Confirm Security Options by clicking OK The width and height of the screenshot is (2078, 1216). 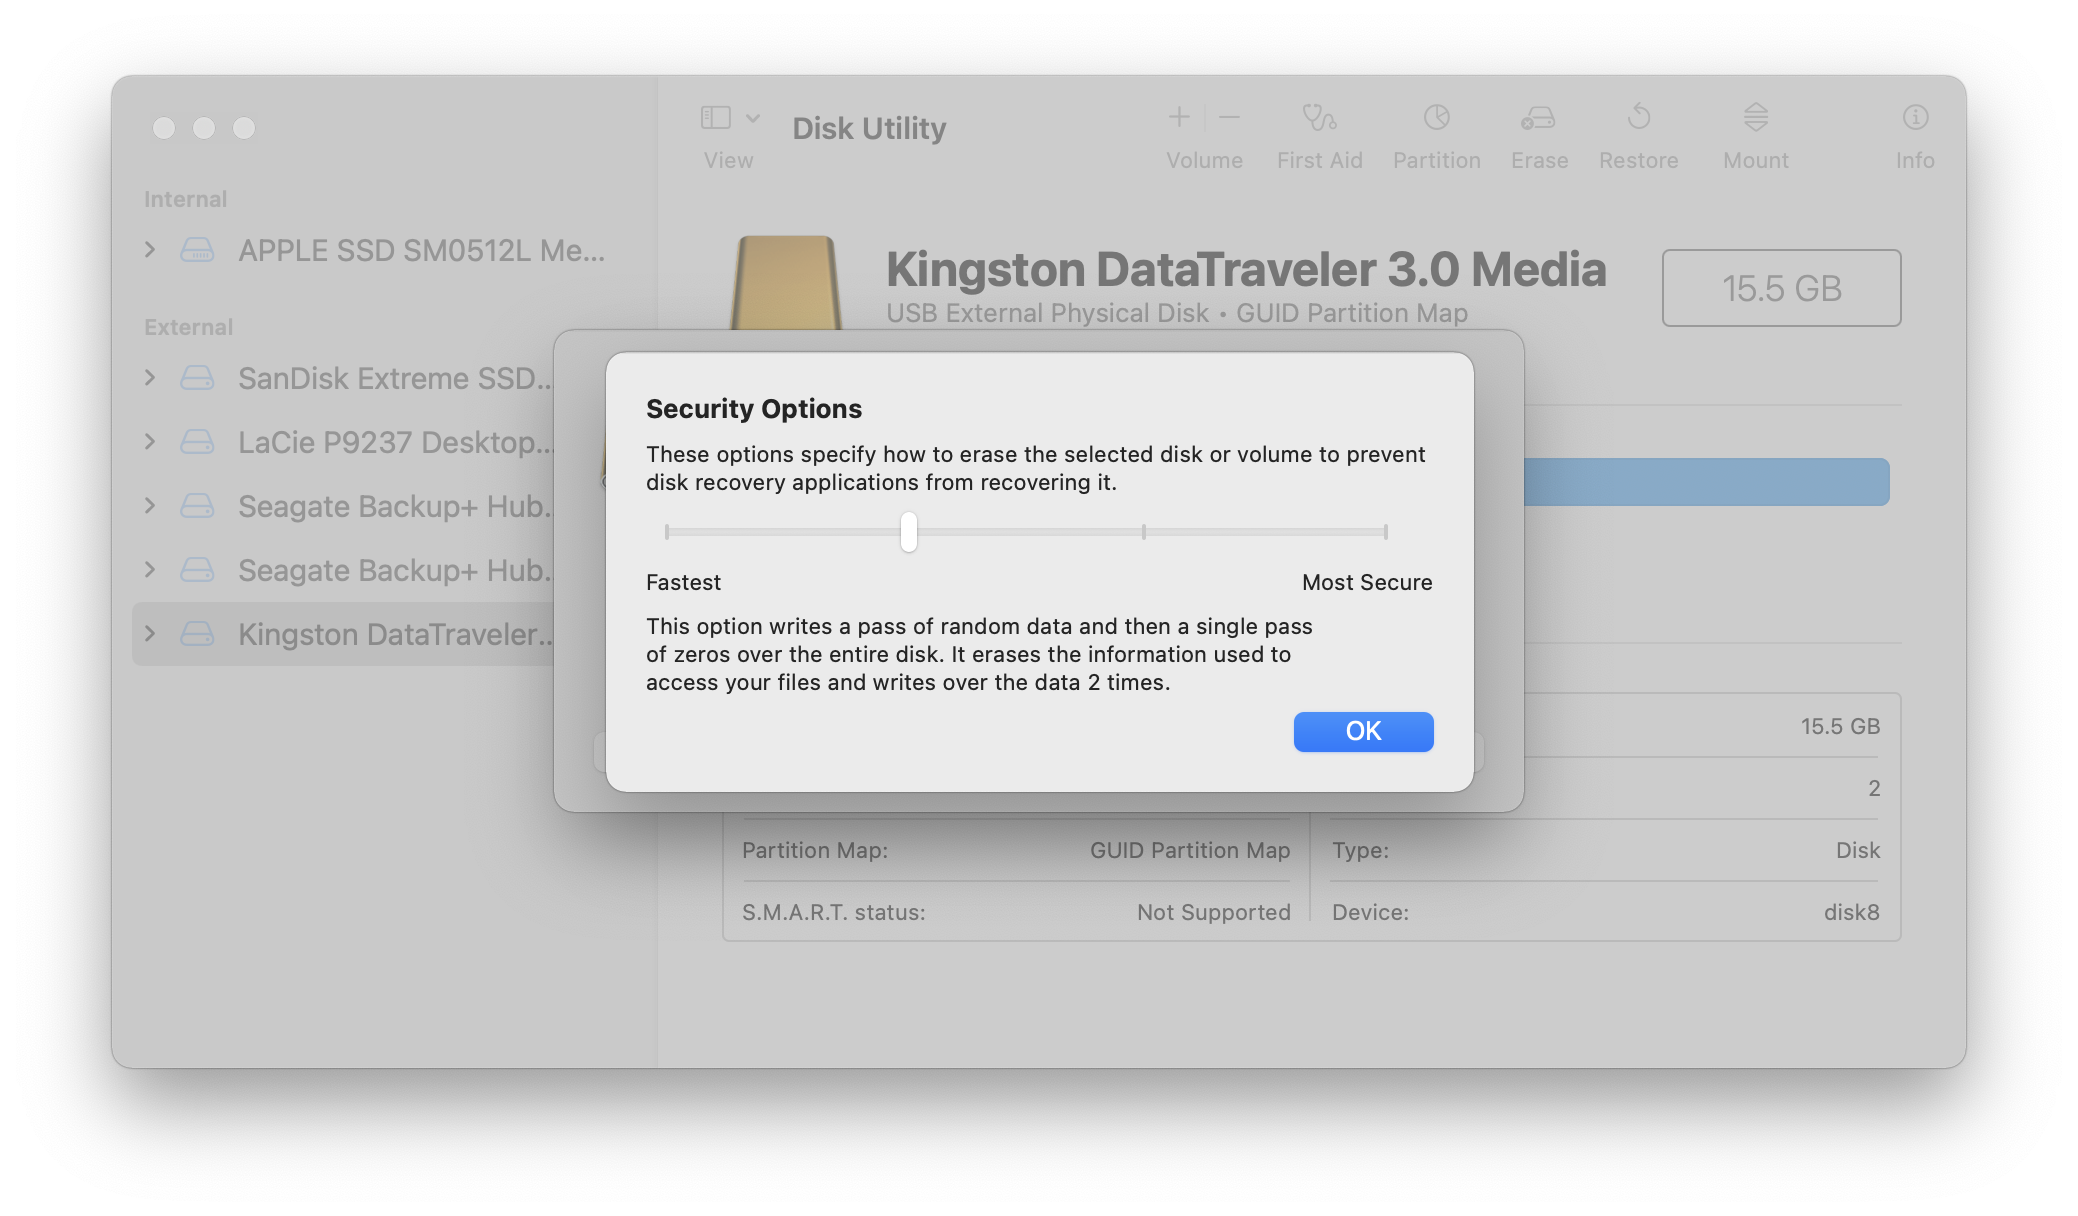pos(1362,731)
